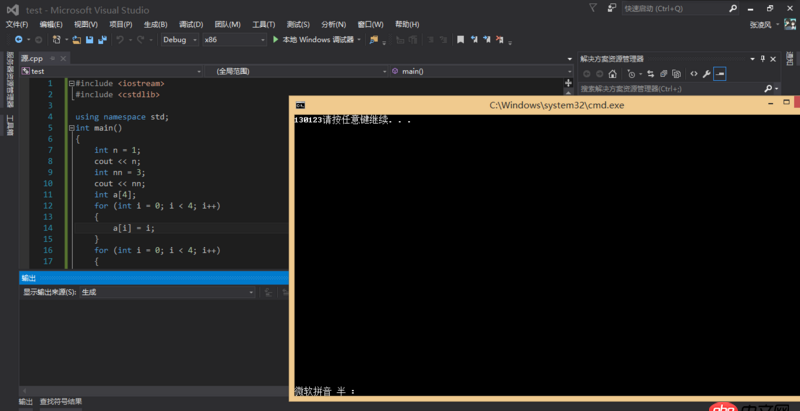800x411 pixels.
Task: Open the Solution Explorer window position menu
Action: (753, 59)
